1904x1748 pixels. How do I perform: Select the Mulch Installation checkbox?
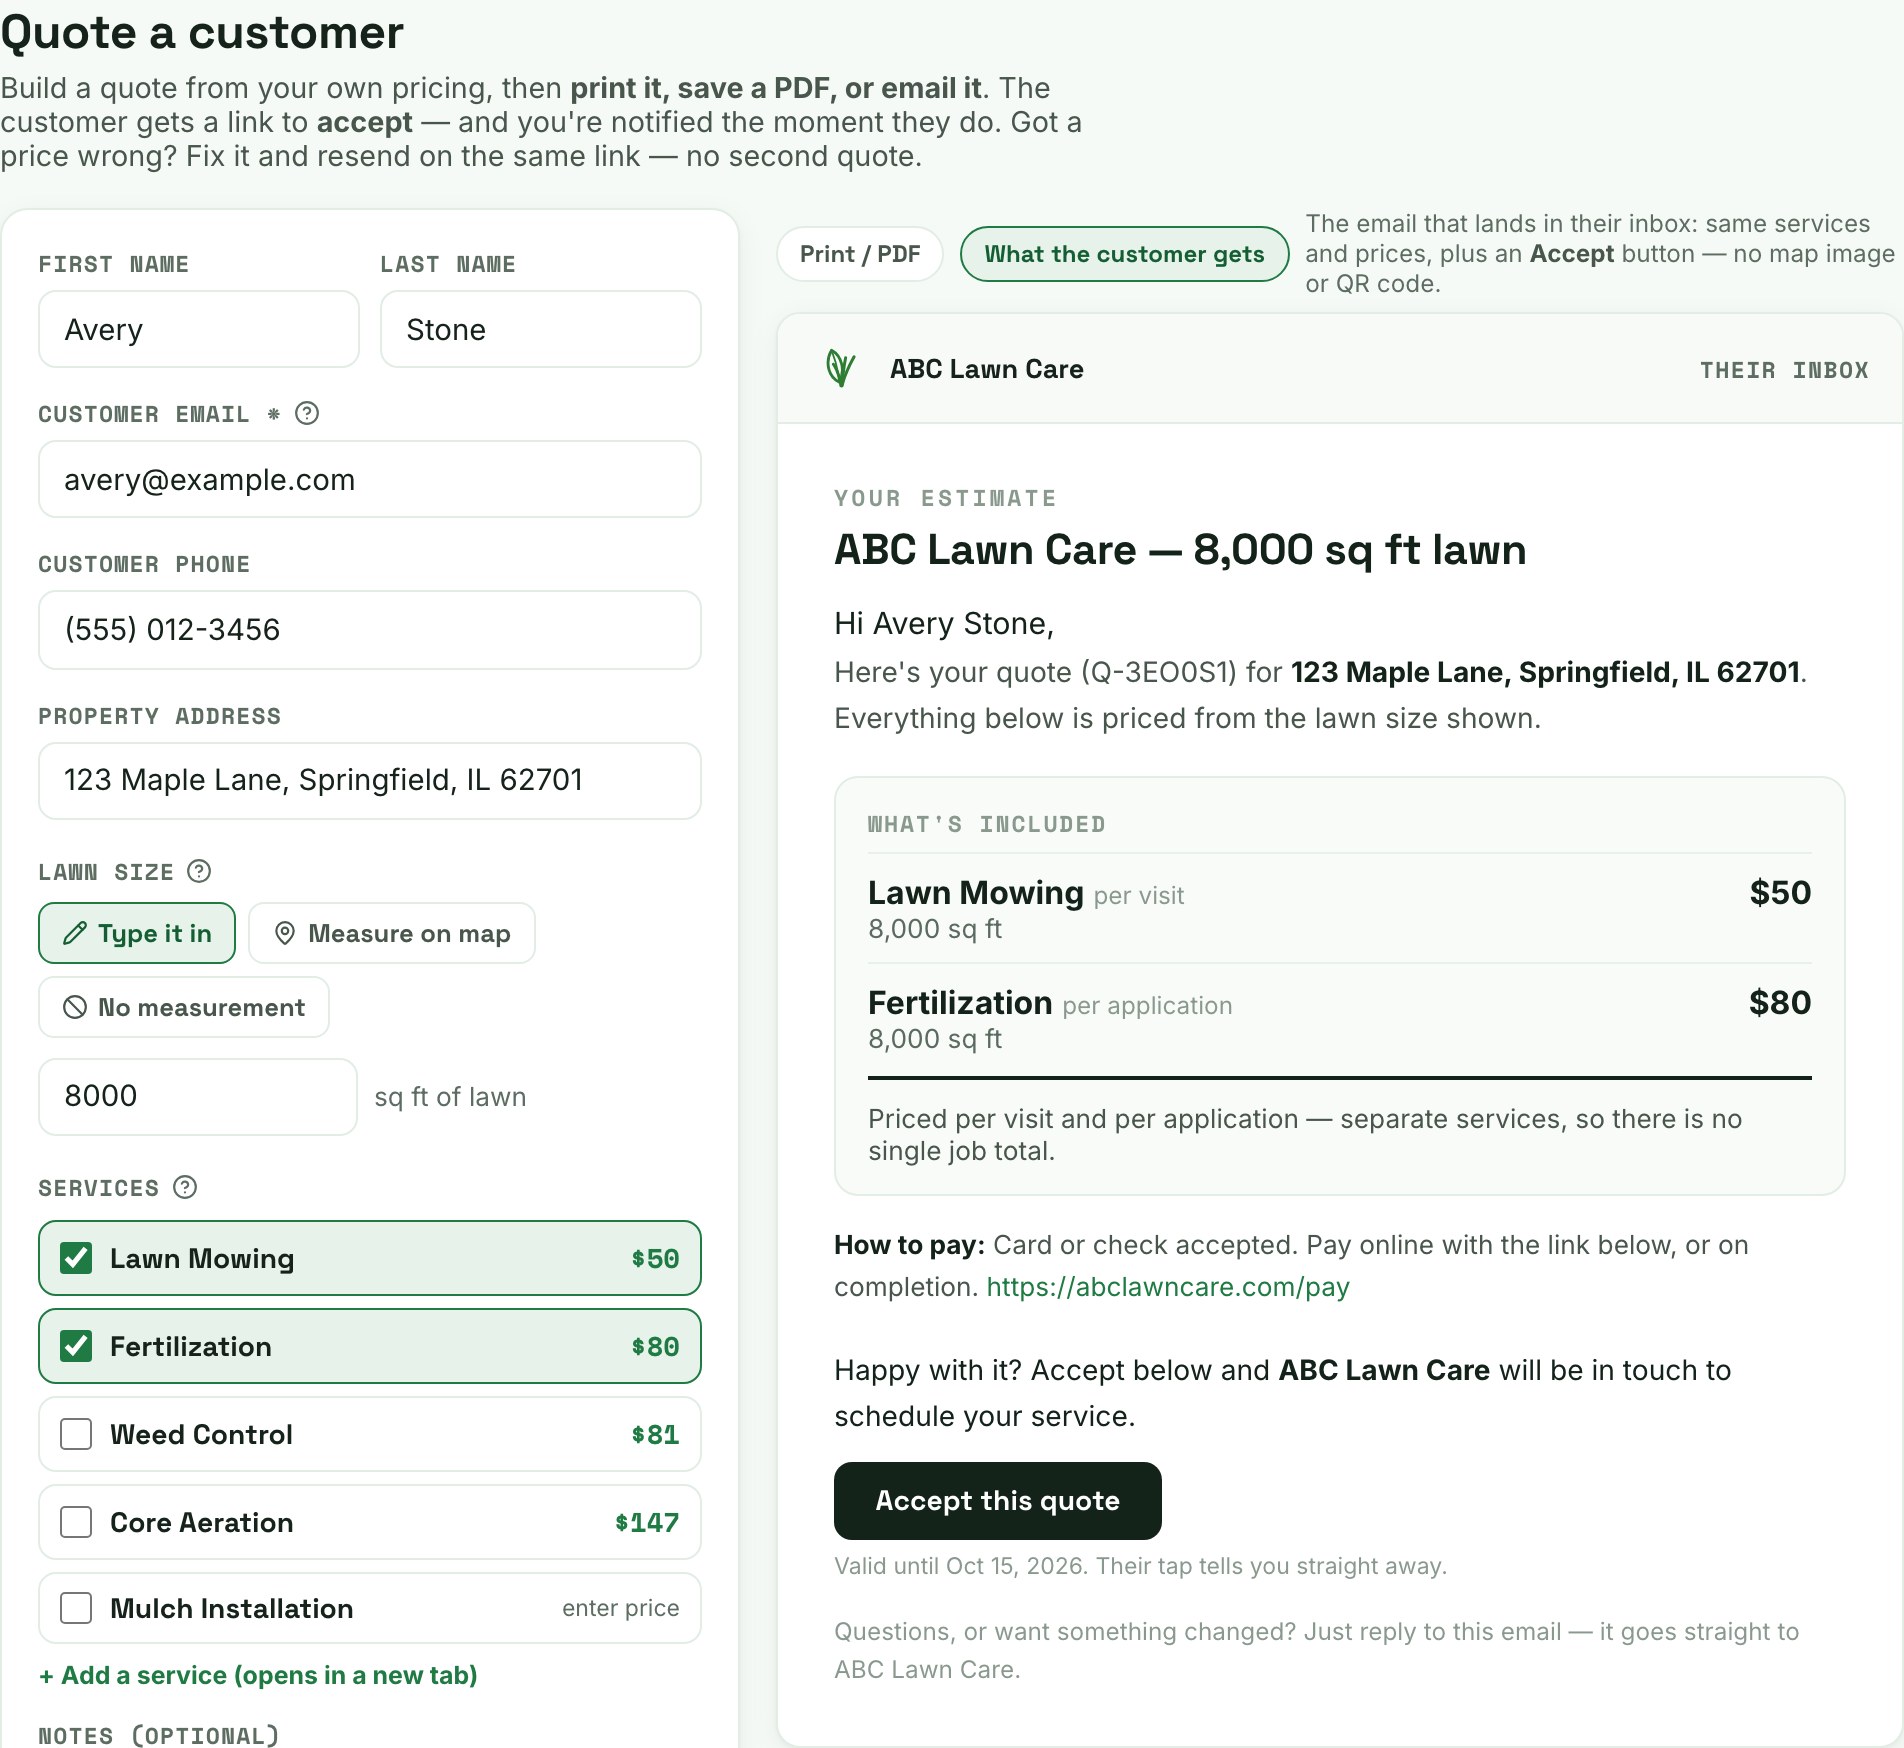coord(76,1608)
